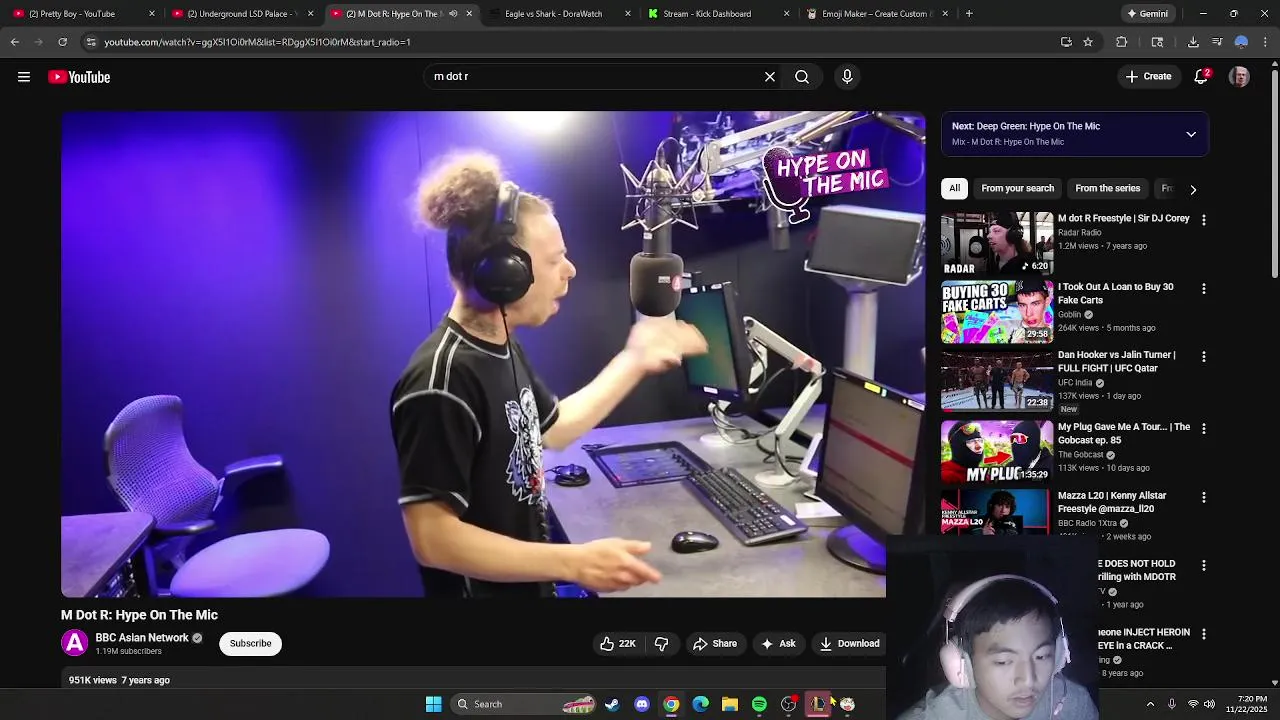
Task: Open options for I Took Out A Loan video
Action: click(1204, 289)
